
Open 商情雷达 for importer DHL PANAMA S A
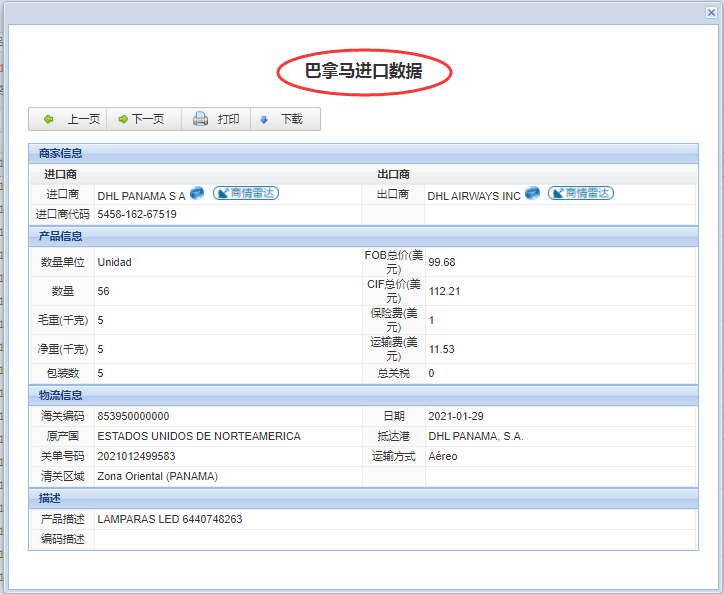pos(245,193)
